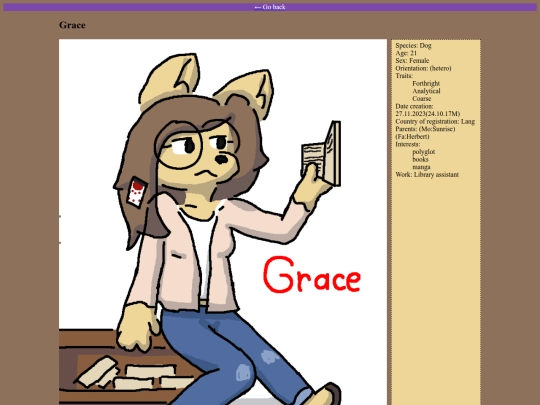The image size is (540, 405).
Task: Select the 'Species: Dog' line
Action: (413, 45)
